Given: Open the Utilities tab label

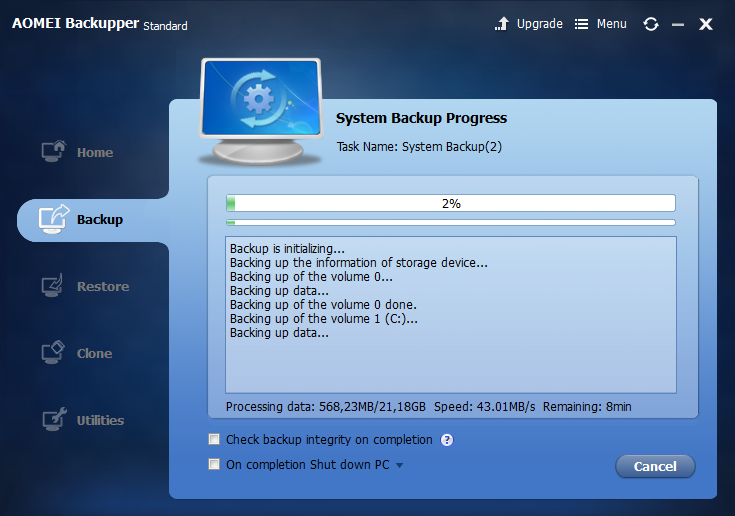Looking at the screenshot, I should click(100, 420).
